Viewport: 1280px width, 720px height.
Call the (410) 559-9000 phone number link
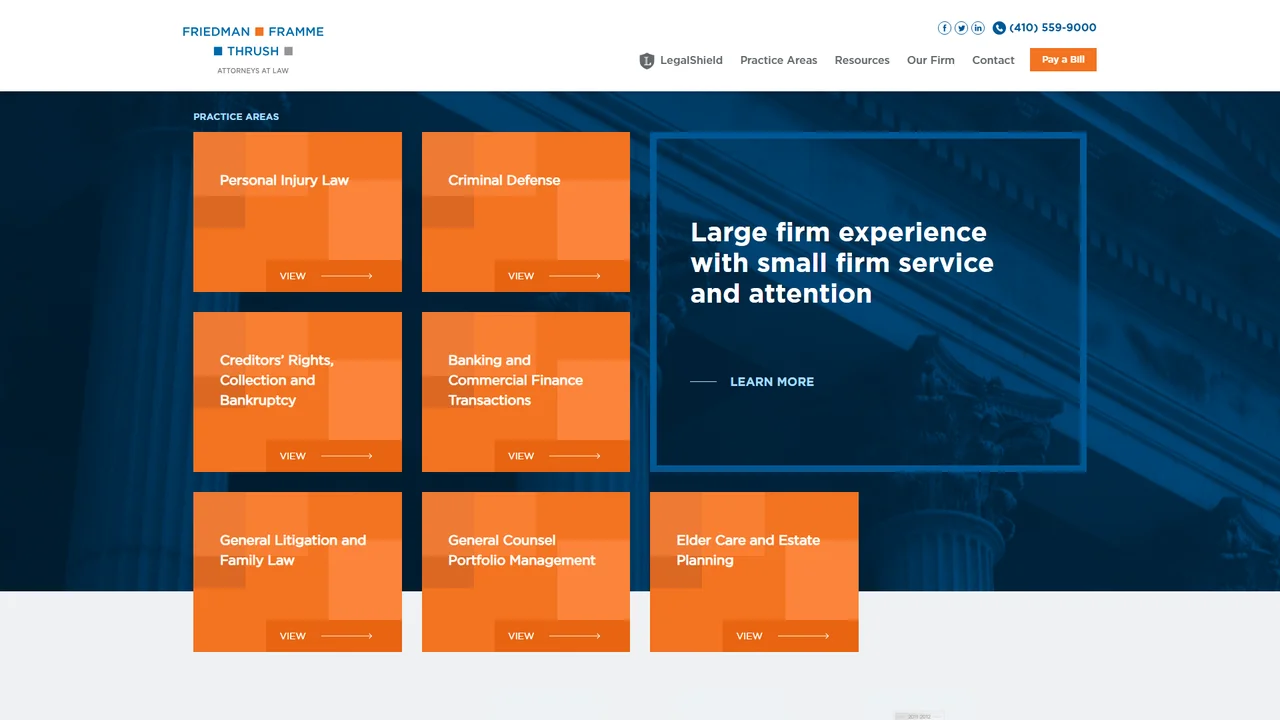coord(1052,28)
